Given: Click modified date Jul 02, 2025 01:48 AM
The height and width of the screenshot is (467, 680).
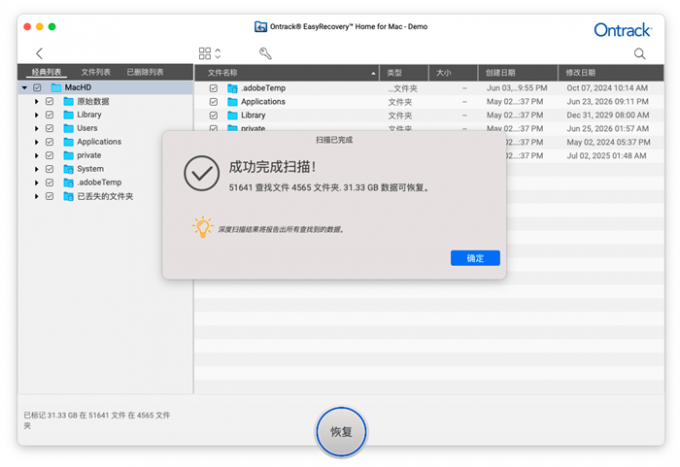Looking at the screenshot, I should point(606,156).
